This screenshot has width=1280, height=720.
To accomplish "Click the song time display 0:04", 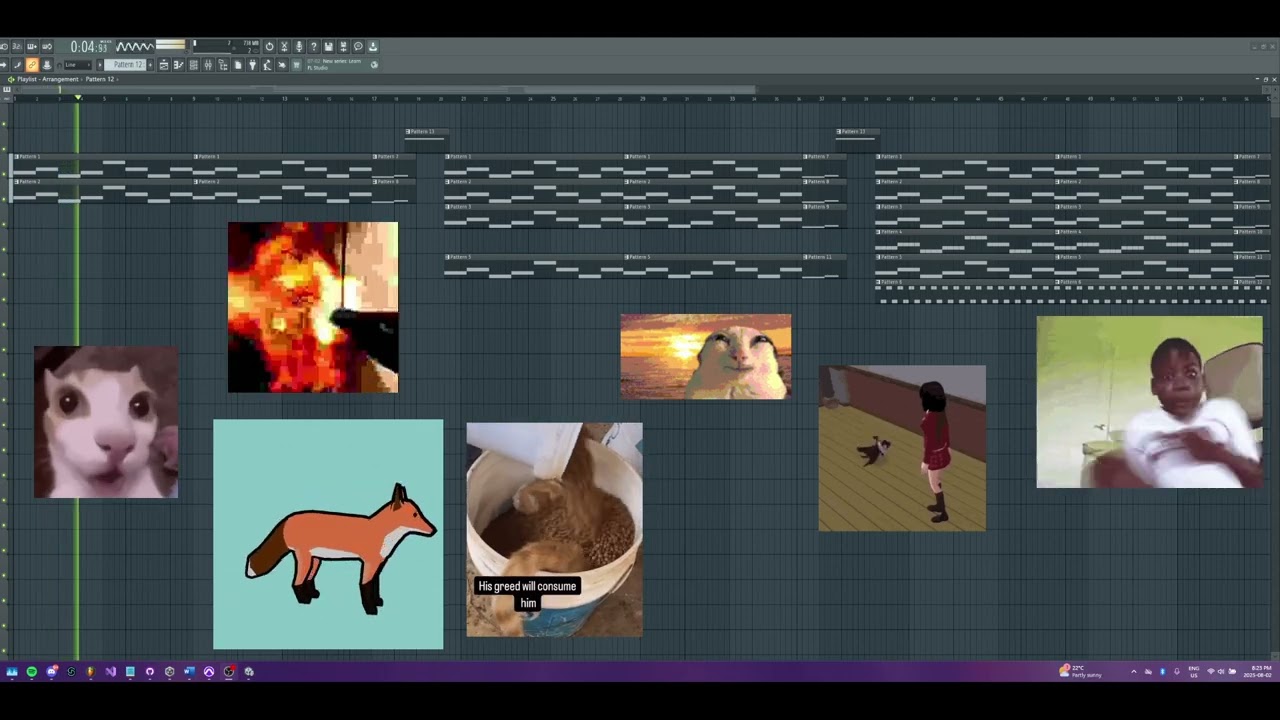I will click(89, 47).
